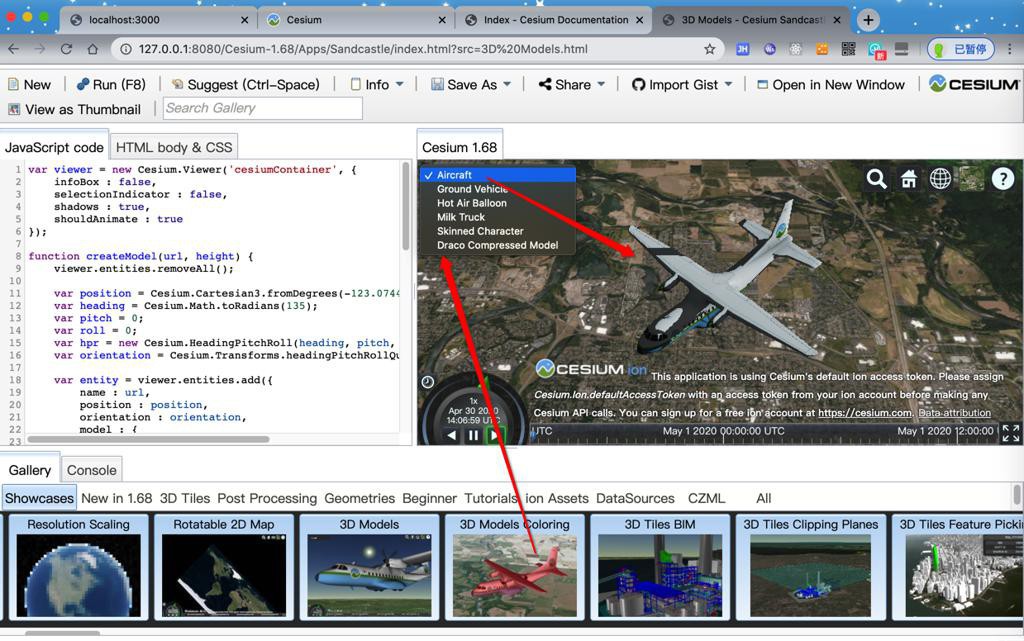Choose Skinned Character model option
The width and height of the screenshot is (1024, 641).
[x=498, y=231]
